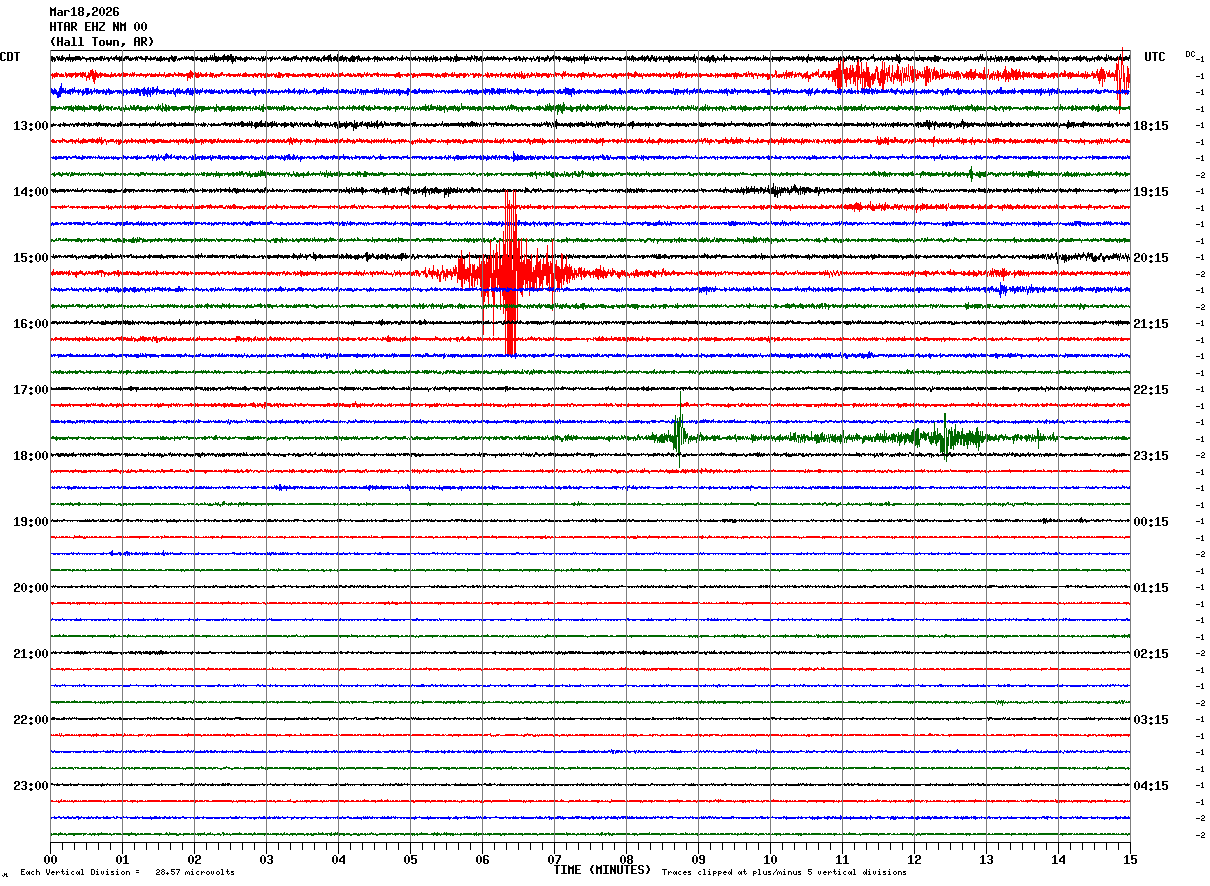
Task: Select the 18:00 CDT time label
Action: (30, 455)
